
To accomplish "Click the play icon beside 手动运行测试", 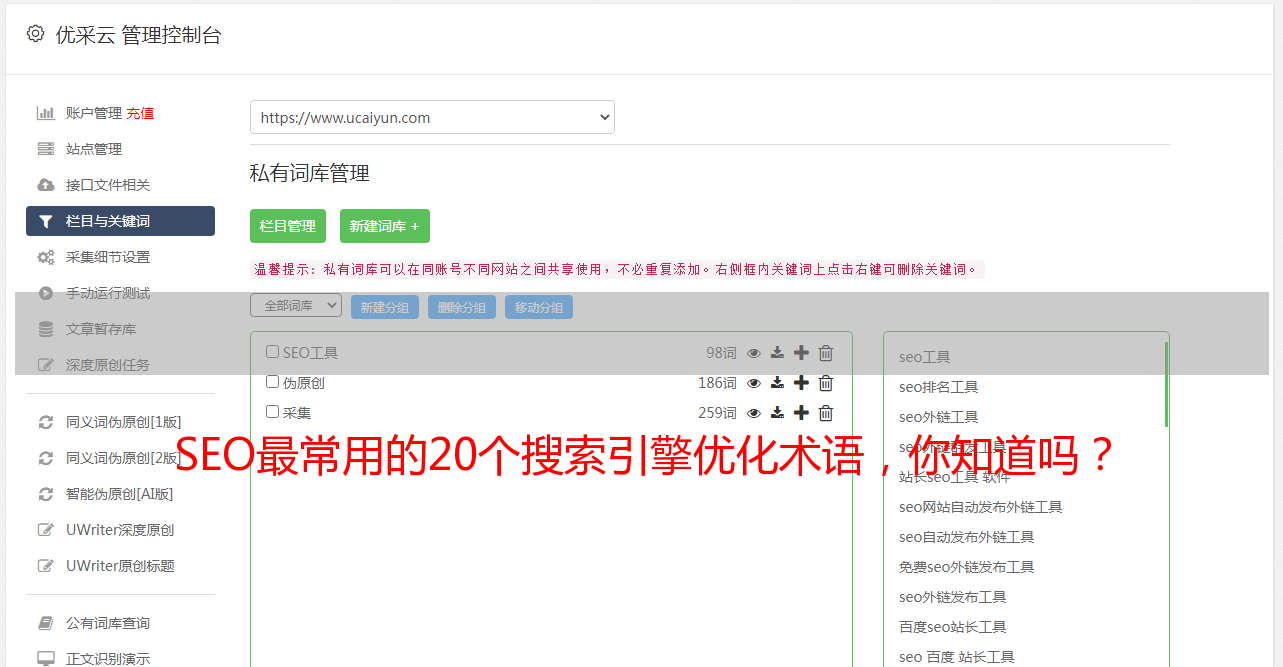I will pos(46,293).
